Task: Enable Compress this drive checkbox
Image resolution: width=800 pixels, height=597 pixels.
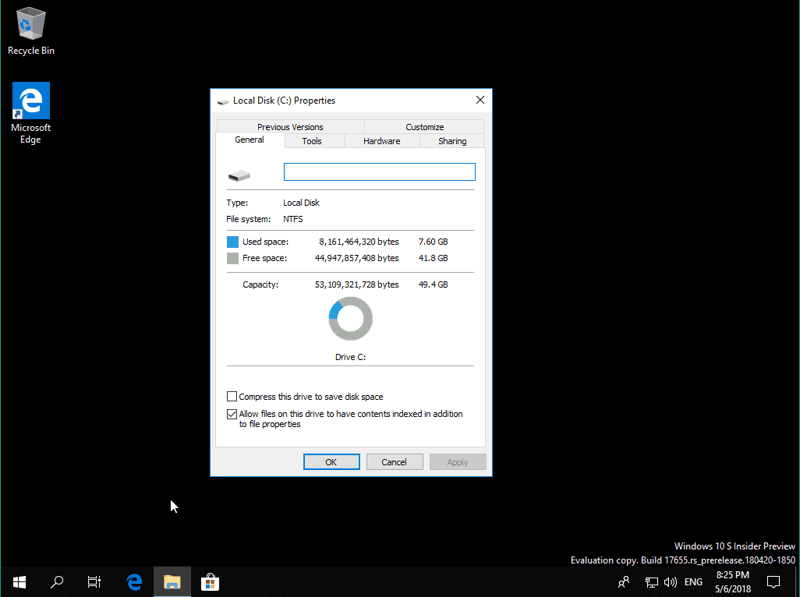Action: point(232,396)
